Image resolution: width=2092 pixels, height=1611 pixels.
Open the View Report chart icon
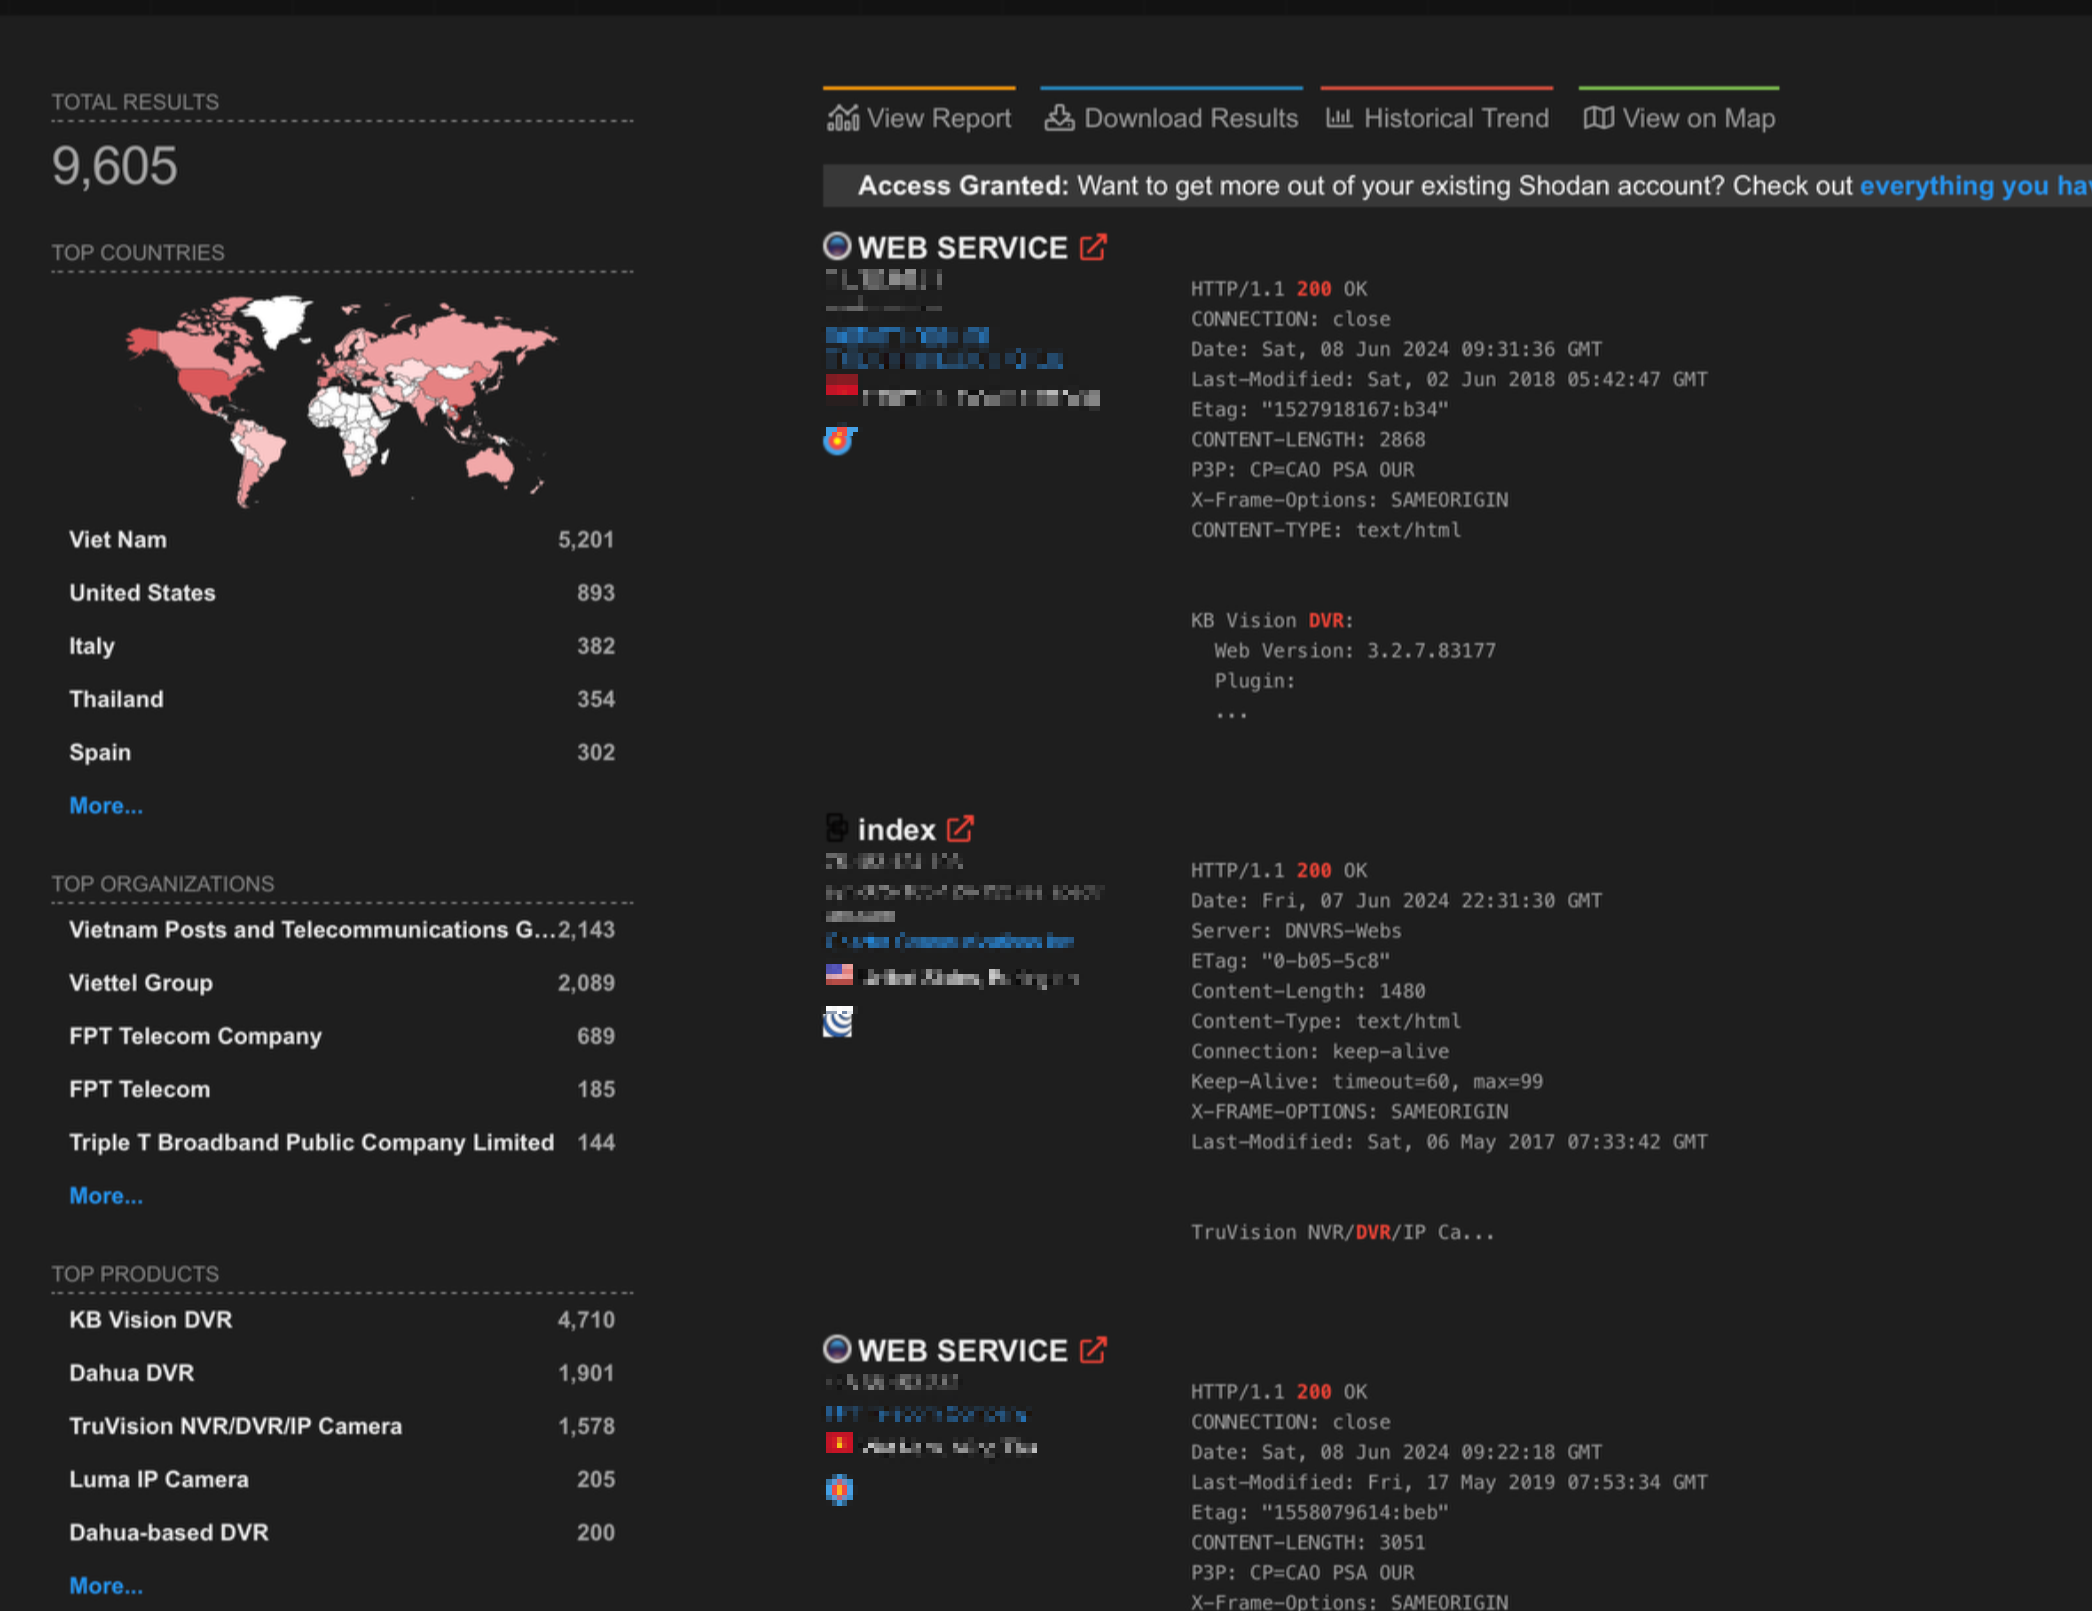843,119
